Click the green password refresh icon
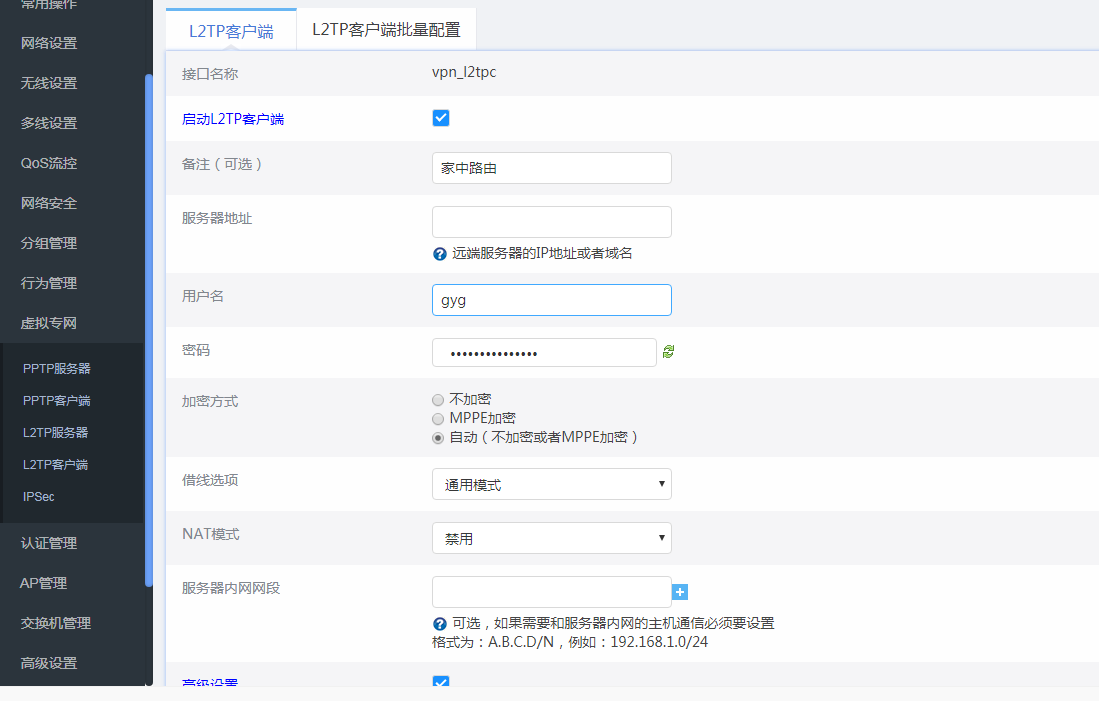Screen dimensions: 1099x701 pyautogui.click(x=668, y=352)
